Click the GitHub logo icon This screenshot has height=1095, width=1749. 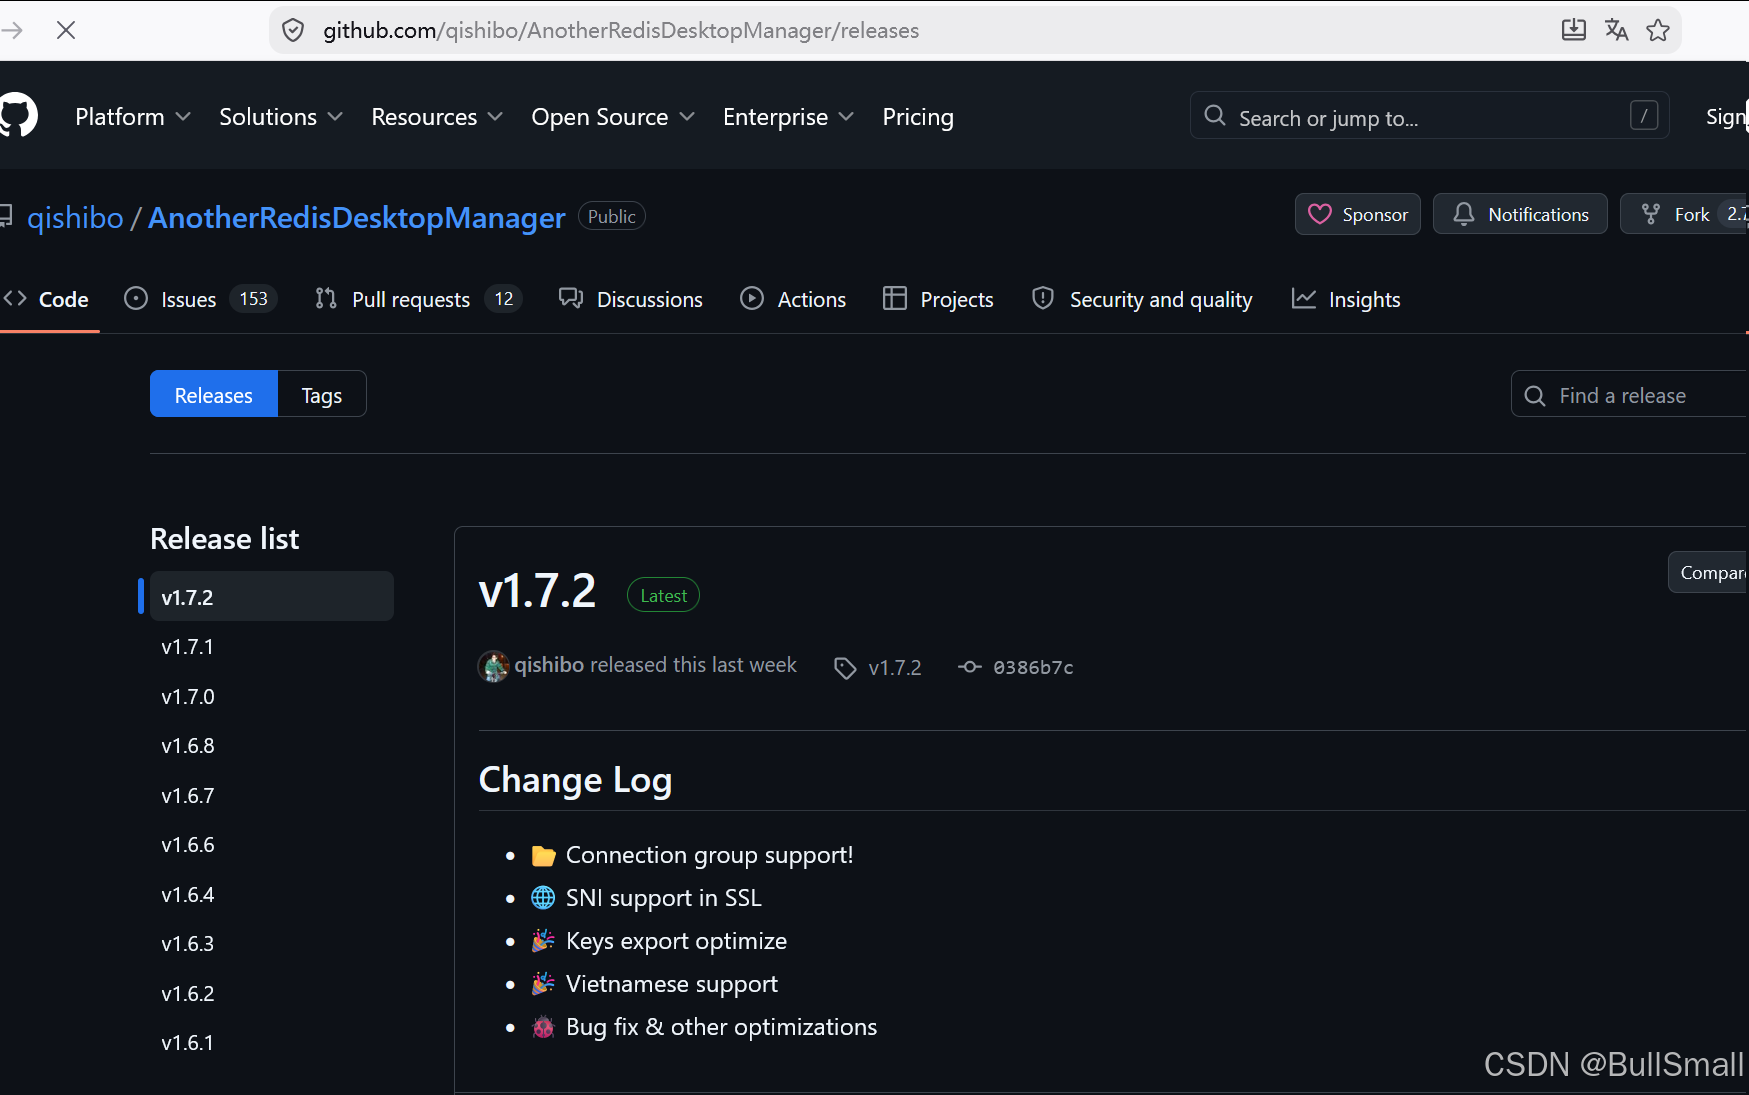pyautogui.click(x=18, y=116)
